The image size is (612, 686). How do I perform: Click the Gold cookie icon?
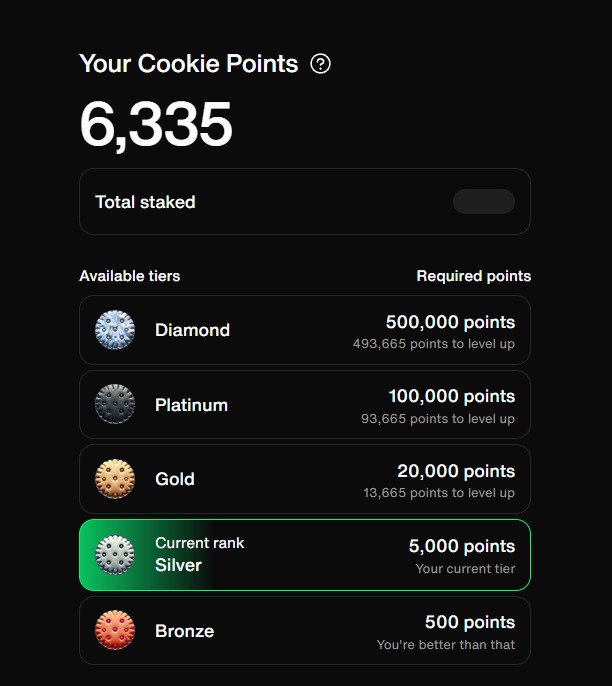pos(114,479)
